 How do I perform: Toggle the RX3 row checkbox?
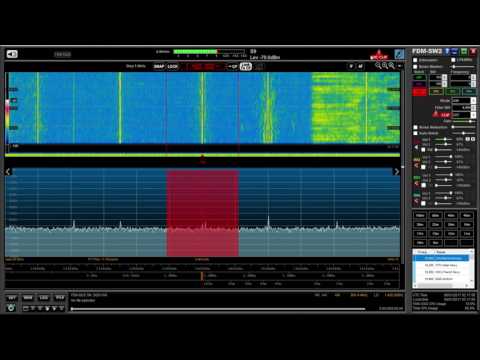point(423,185)
